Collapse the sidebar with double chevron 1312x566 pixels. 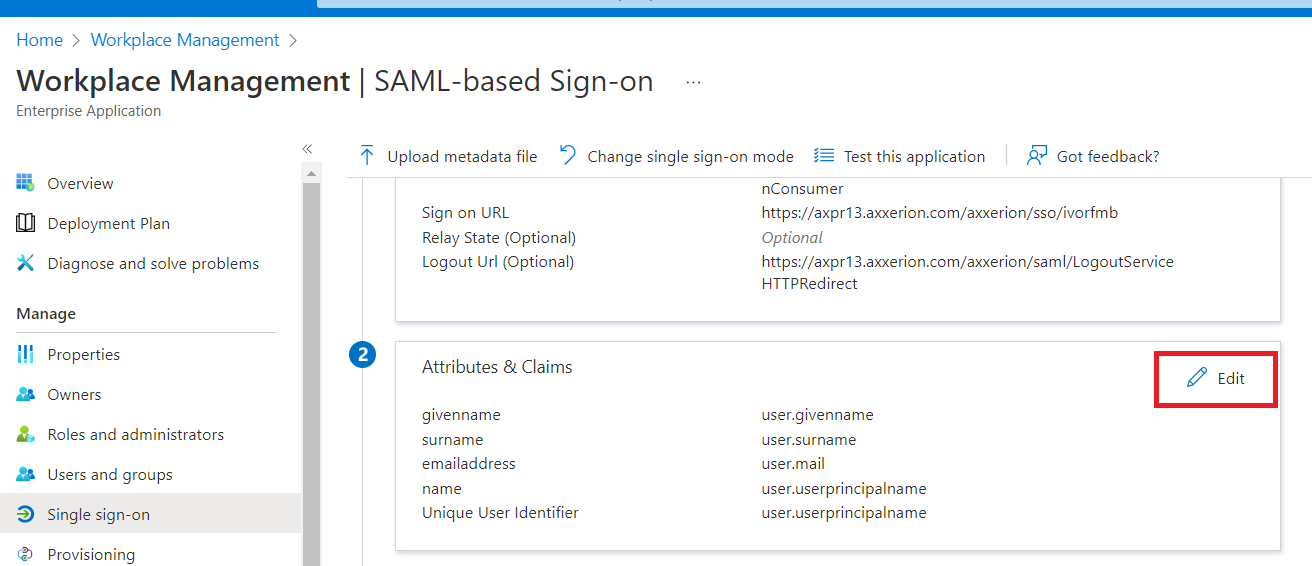pos(307,149)
